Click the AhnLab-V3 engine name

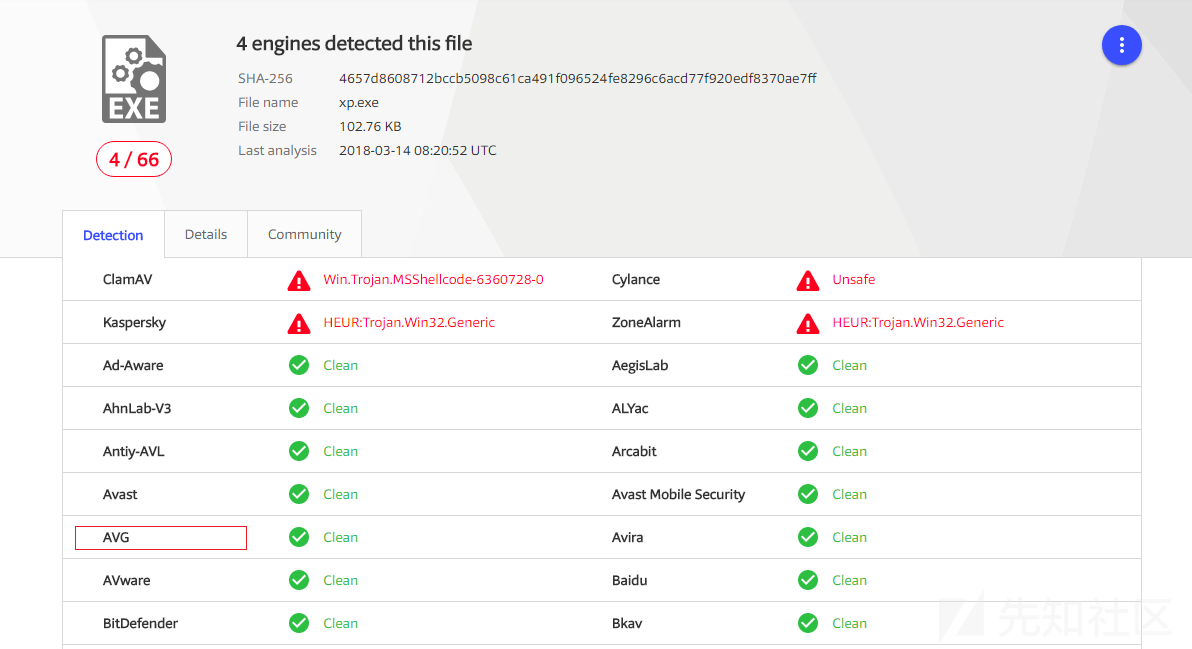[x=137, y=408]
